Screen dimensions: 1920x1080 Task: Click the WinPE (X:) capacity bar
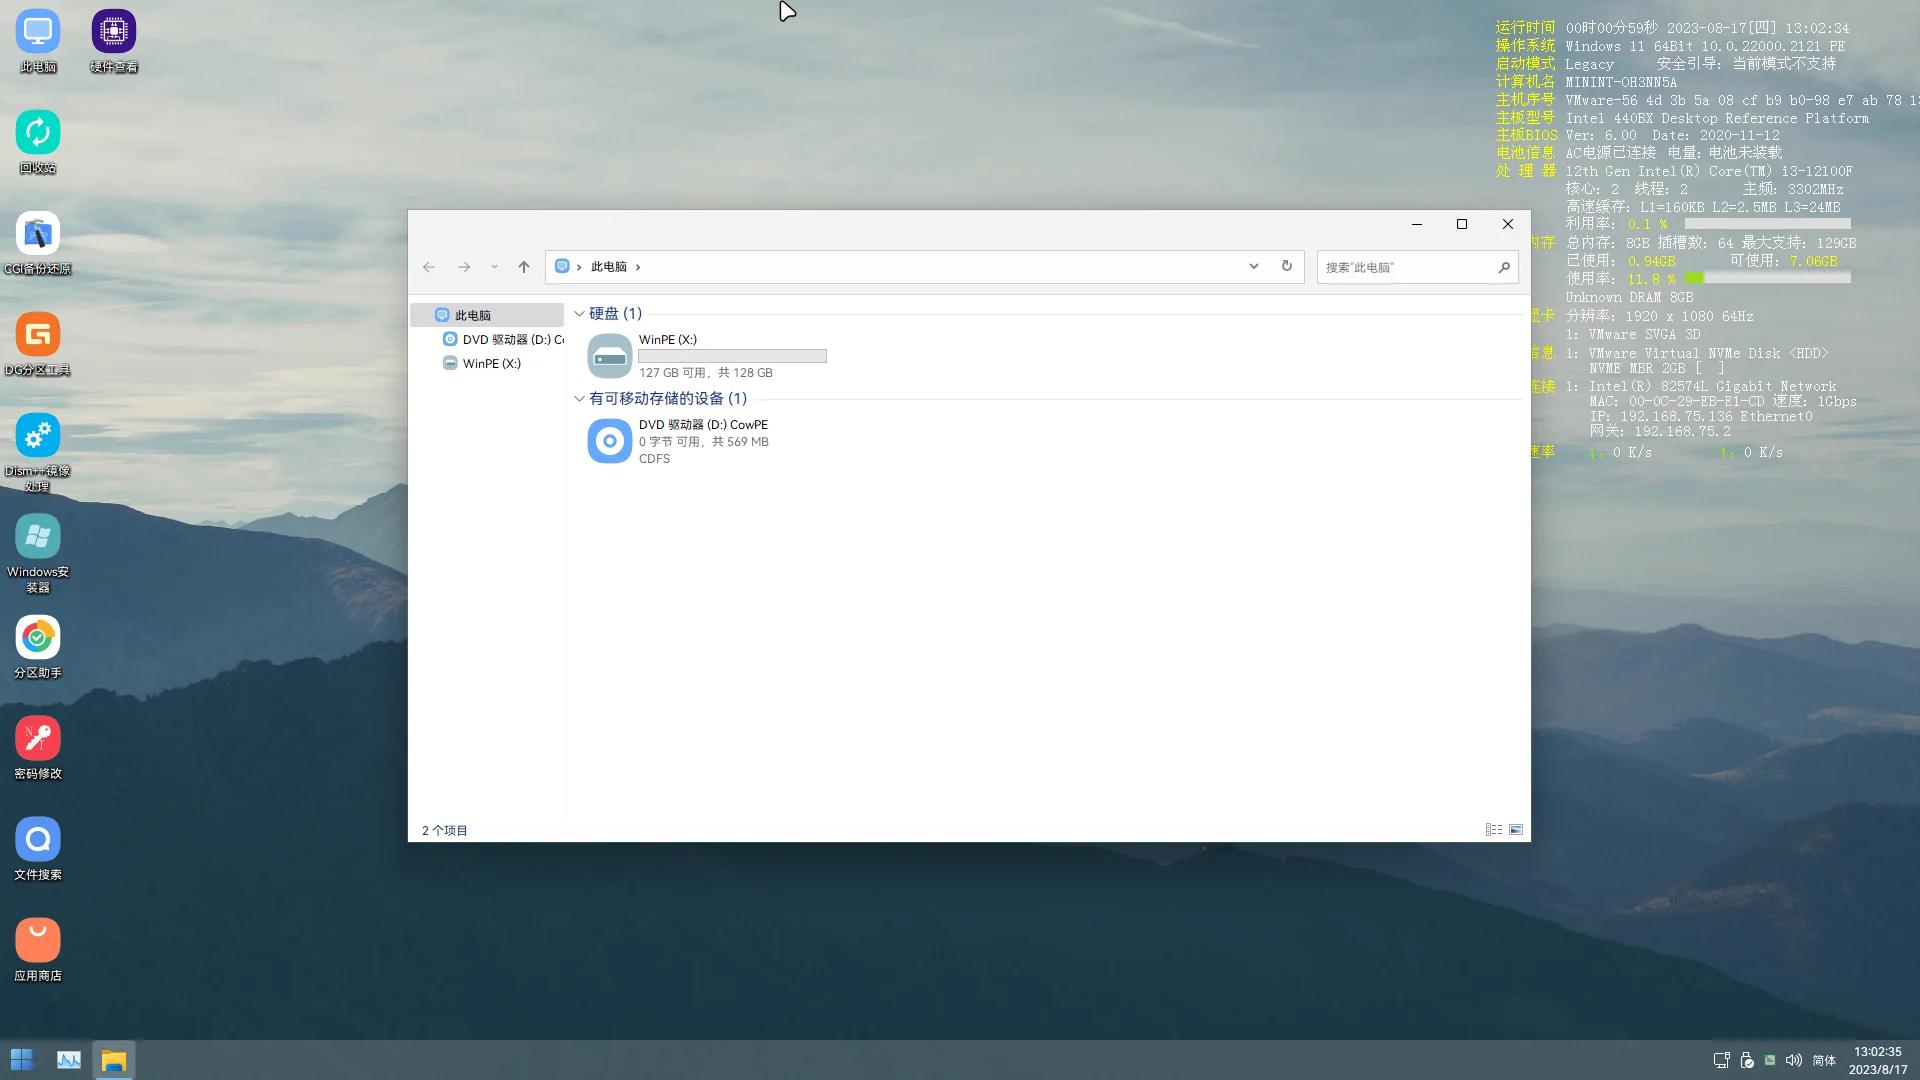pyautogui.click(x=732, y=356)
